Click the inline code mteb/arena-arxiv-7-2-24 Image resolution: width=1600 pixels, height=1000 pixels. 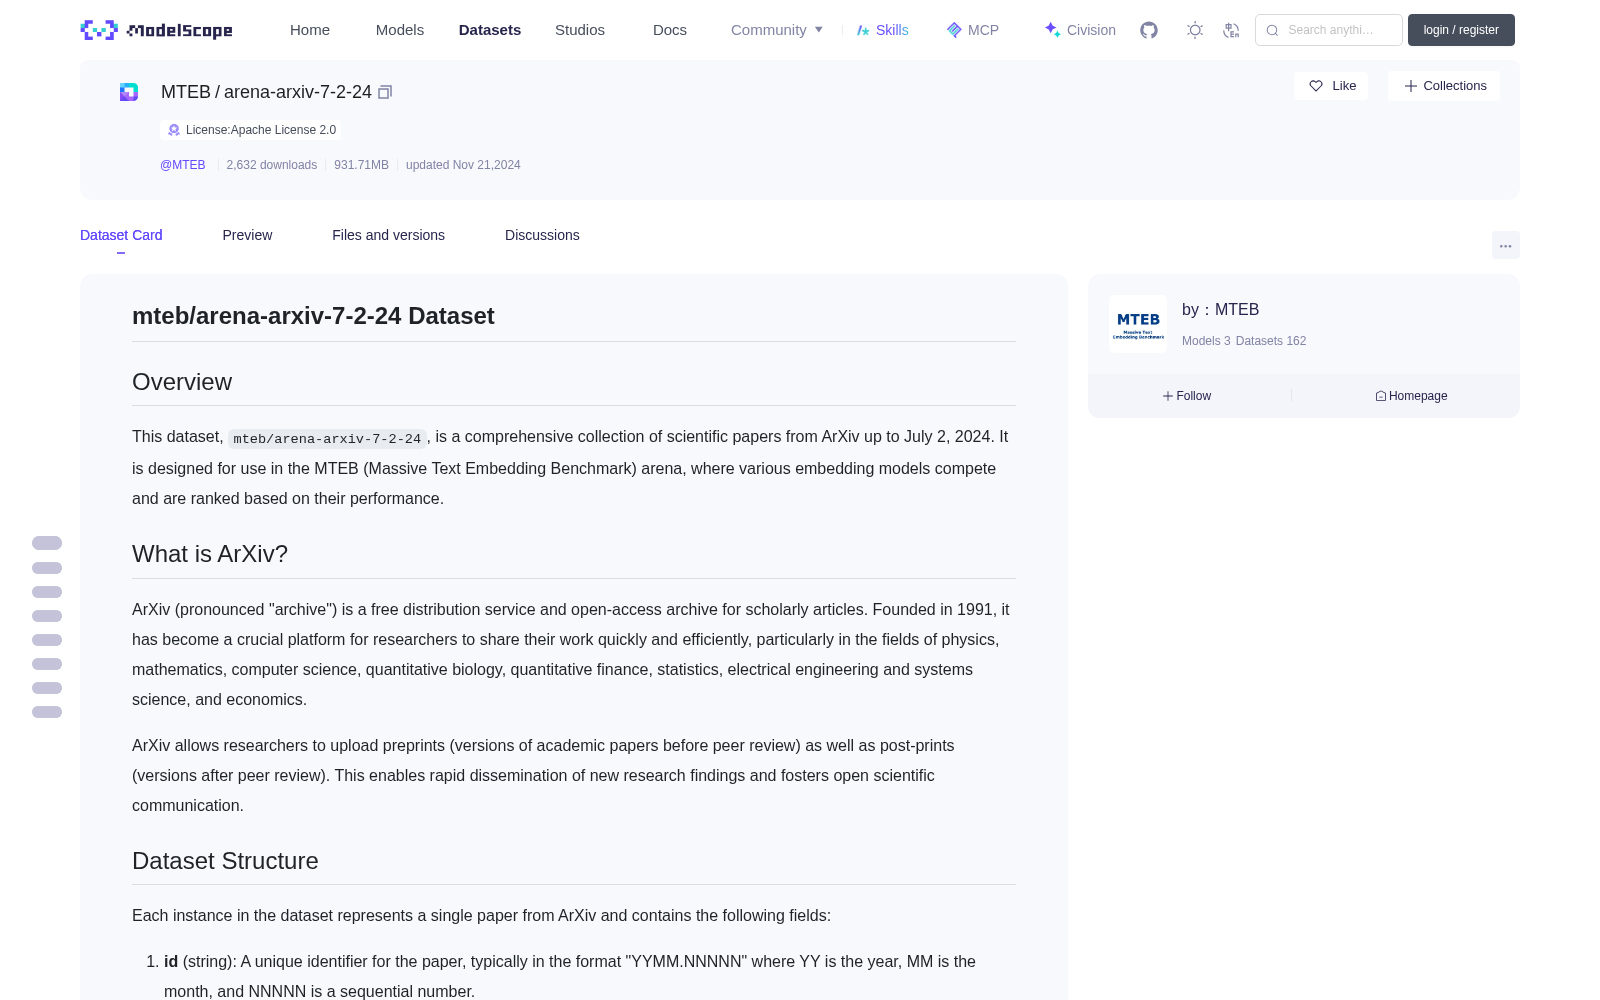(x=327, y=438)
